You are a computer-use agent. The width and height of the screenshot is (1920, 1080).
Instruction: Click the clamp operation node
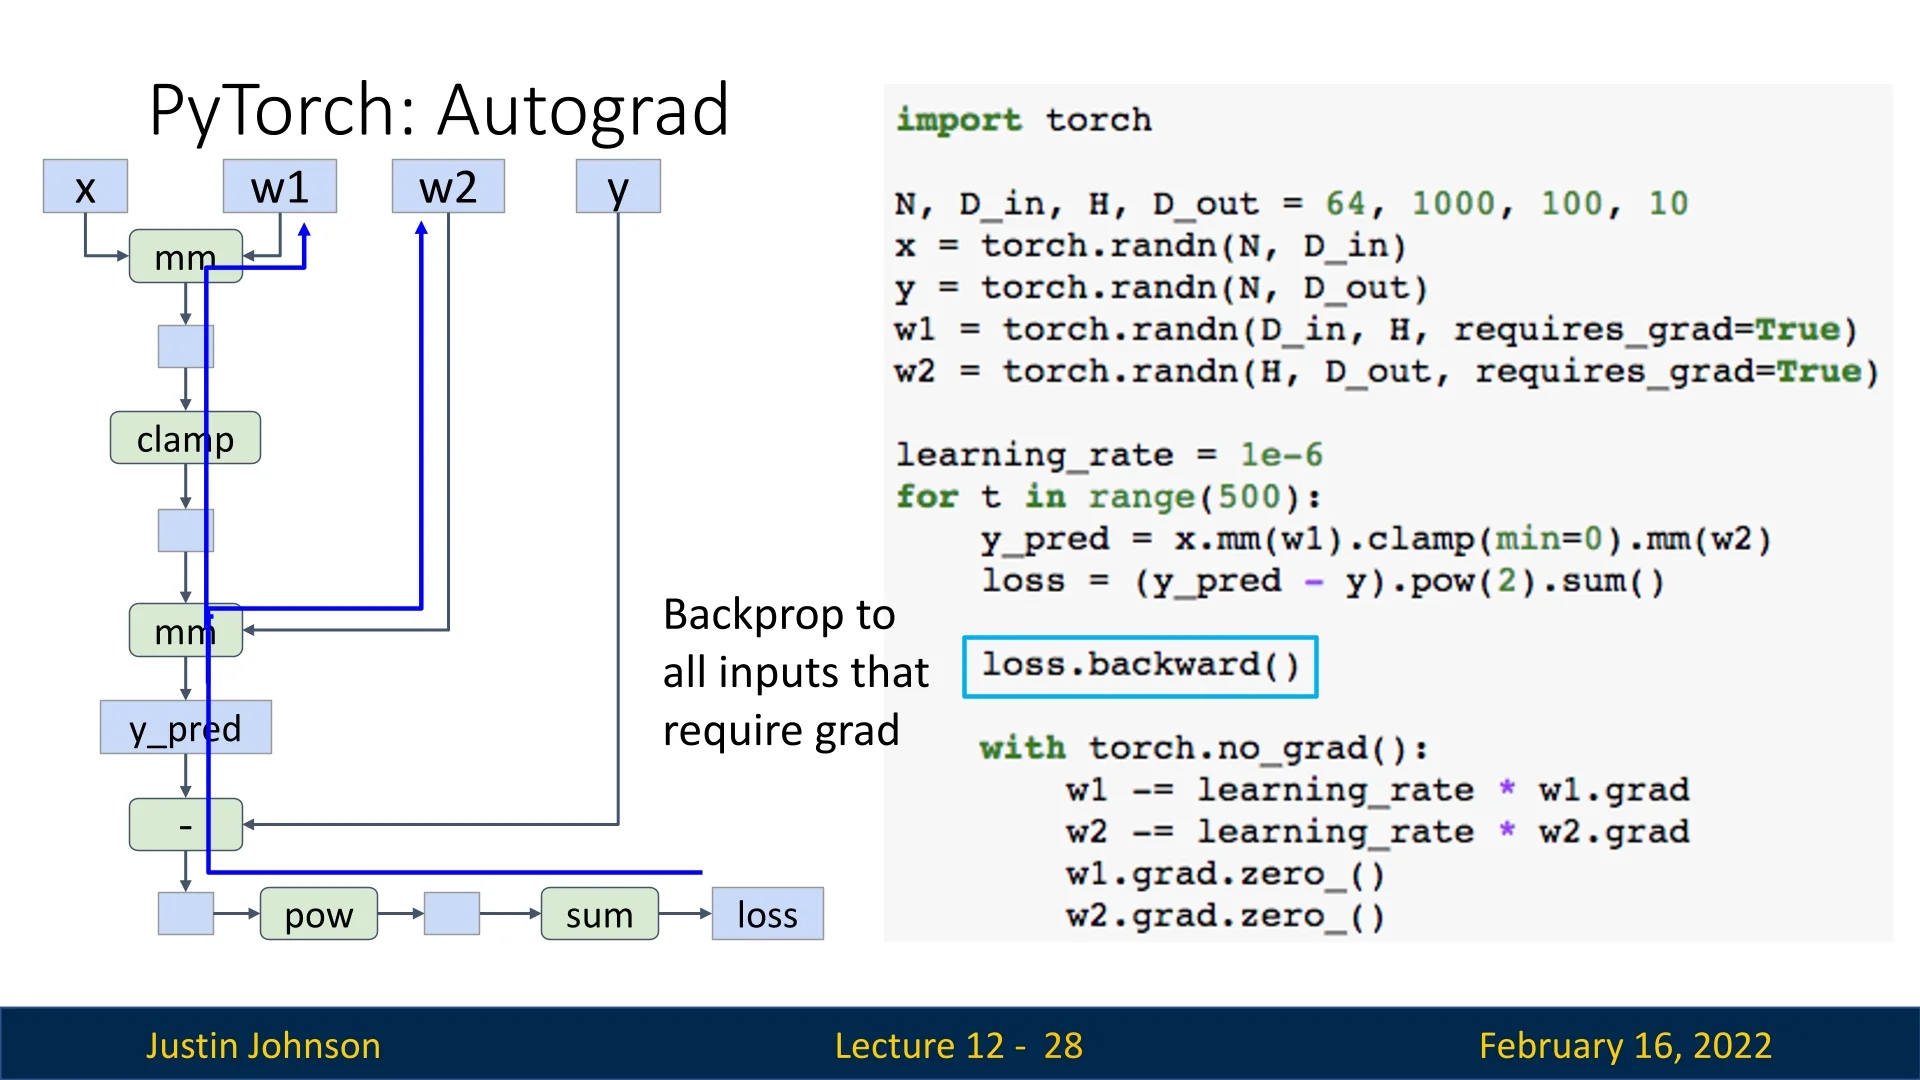(185, 438)
